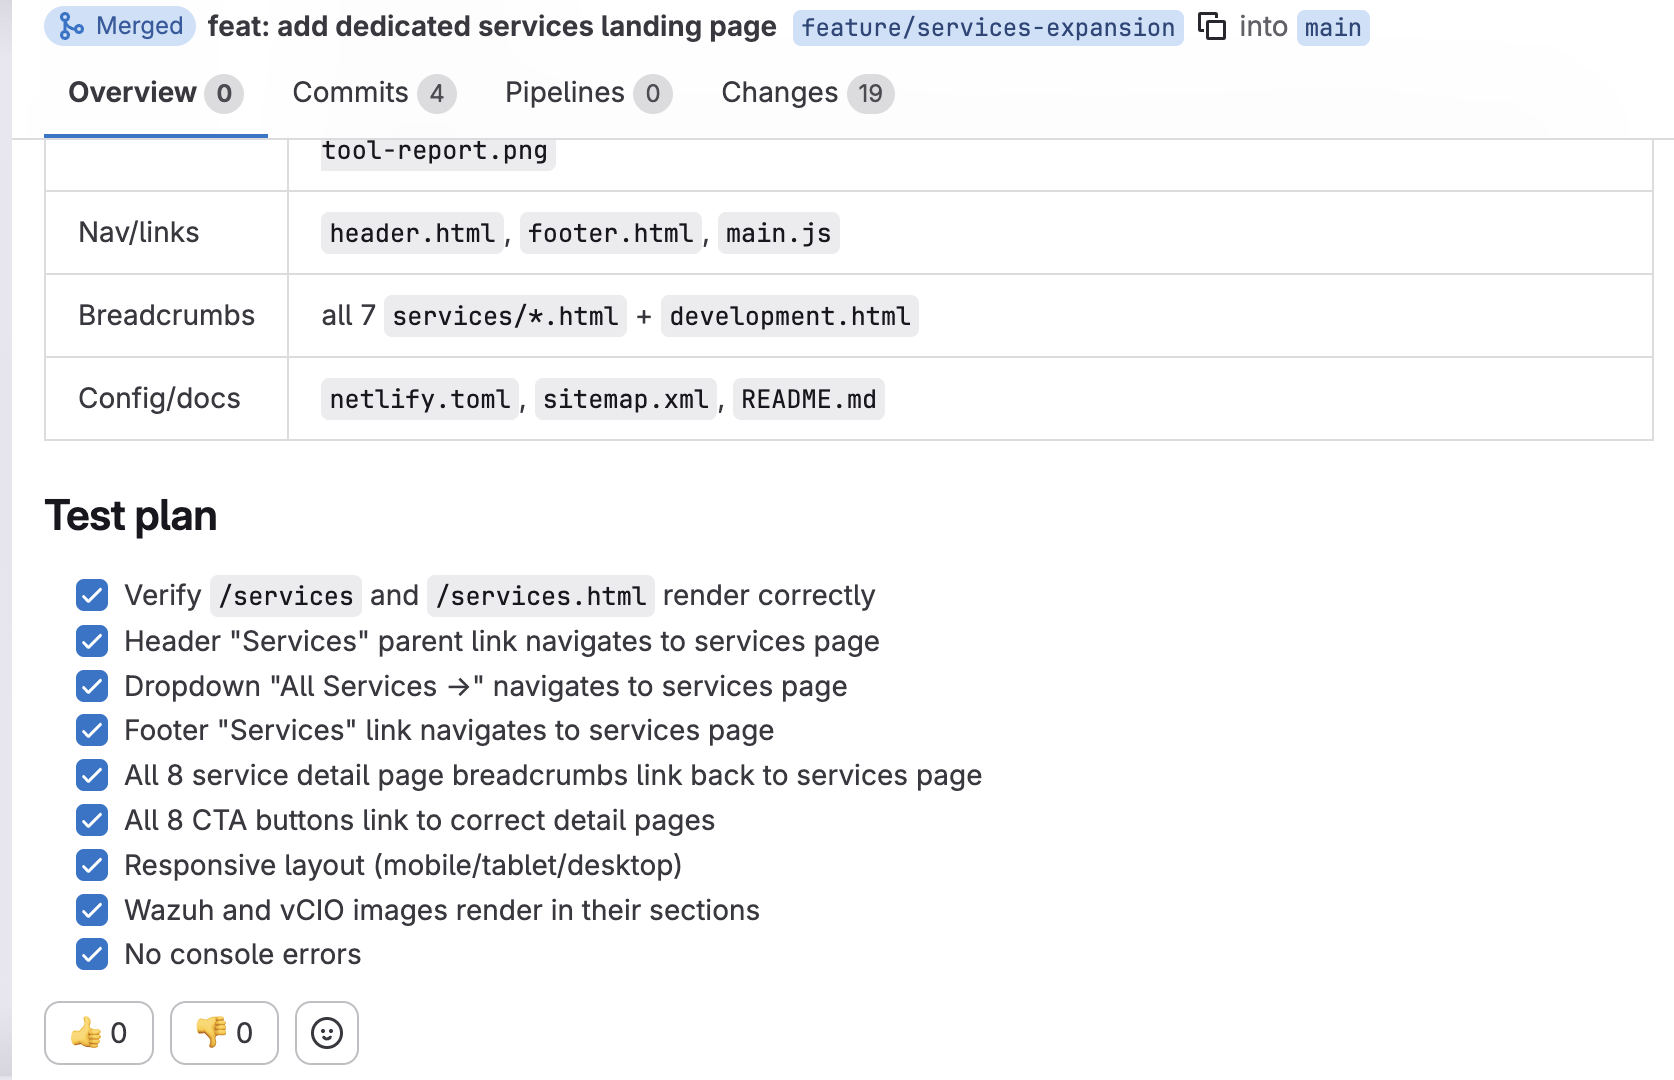Click the header.html chip in Nav/links
1674x1080 pixels.
(411, 232)
